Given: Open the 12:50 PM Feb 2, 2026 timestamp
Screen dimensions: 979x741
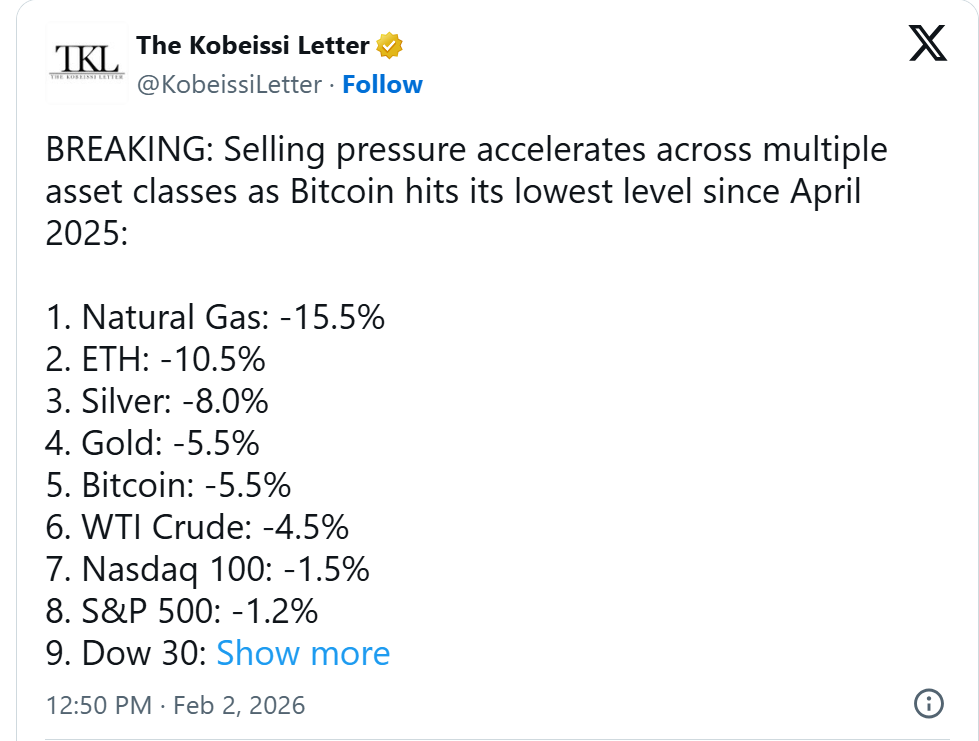Looking at the screenshot, I should 175,704.
